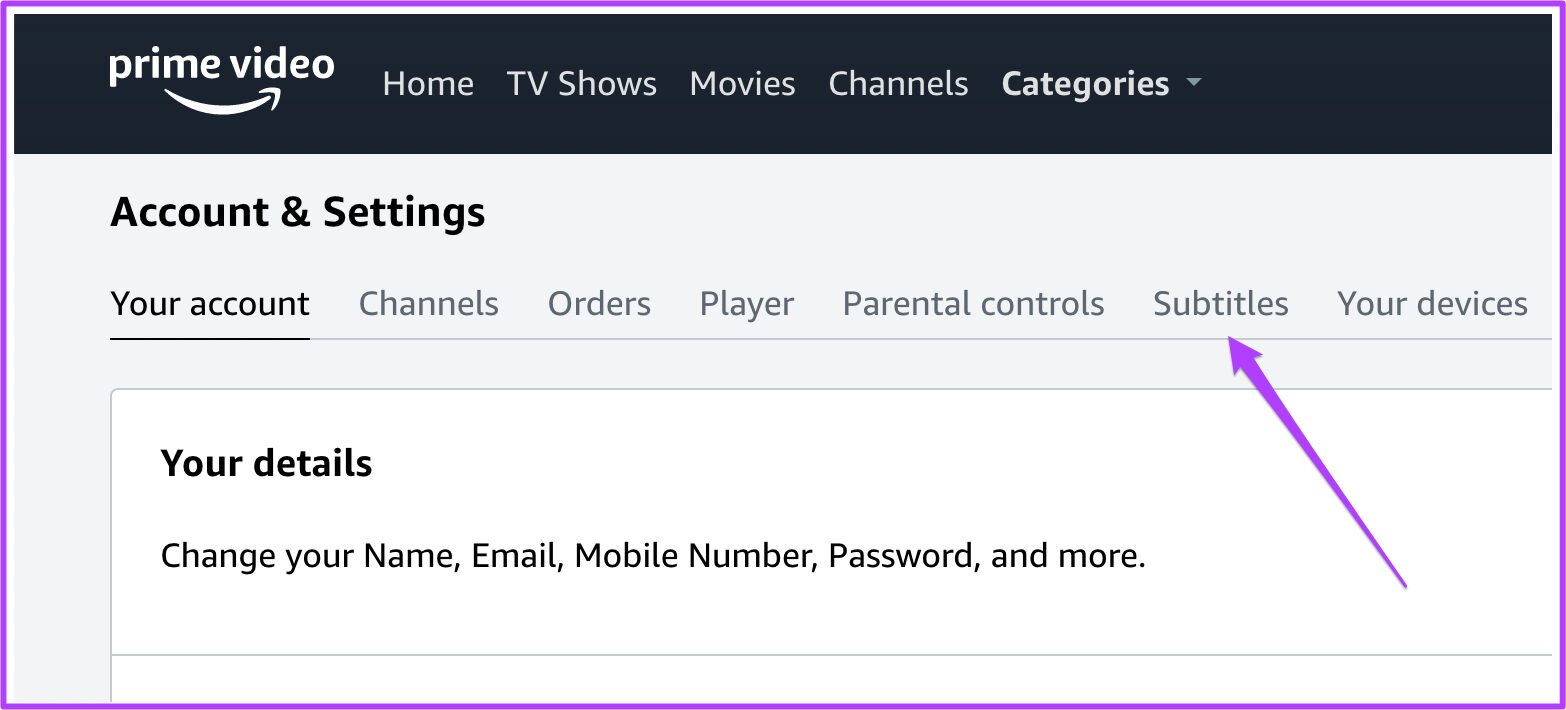
Task: Select Home in the top navigation
Action: [x=428, y=84]
